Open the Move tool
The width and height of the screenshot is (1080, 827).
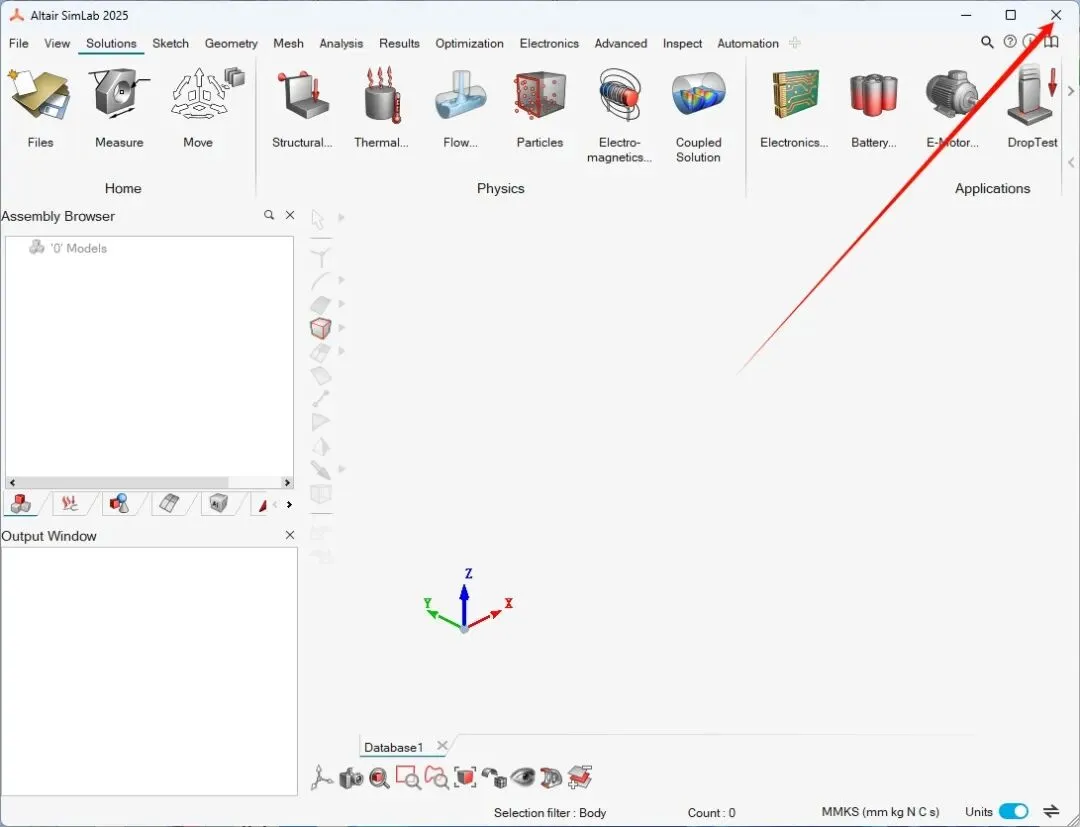pyautogui.click(x=198, y=108)
